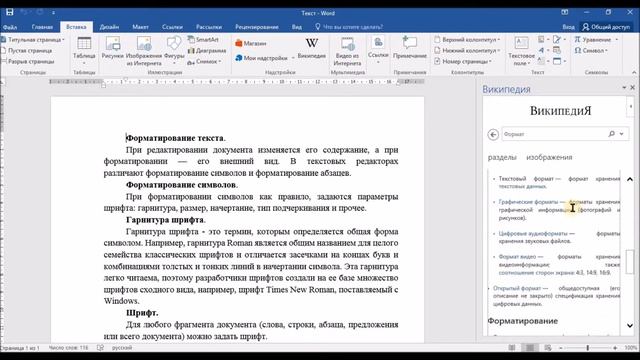640x360 pixels.
Task: Switch to изображения tab in Wikipedia pane
Action: click(549, 157)
